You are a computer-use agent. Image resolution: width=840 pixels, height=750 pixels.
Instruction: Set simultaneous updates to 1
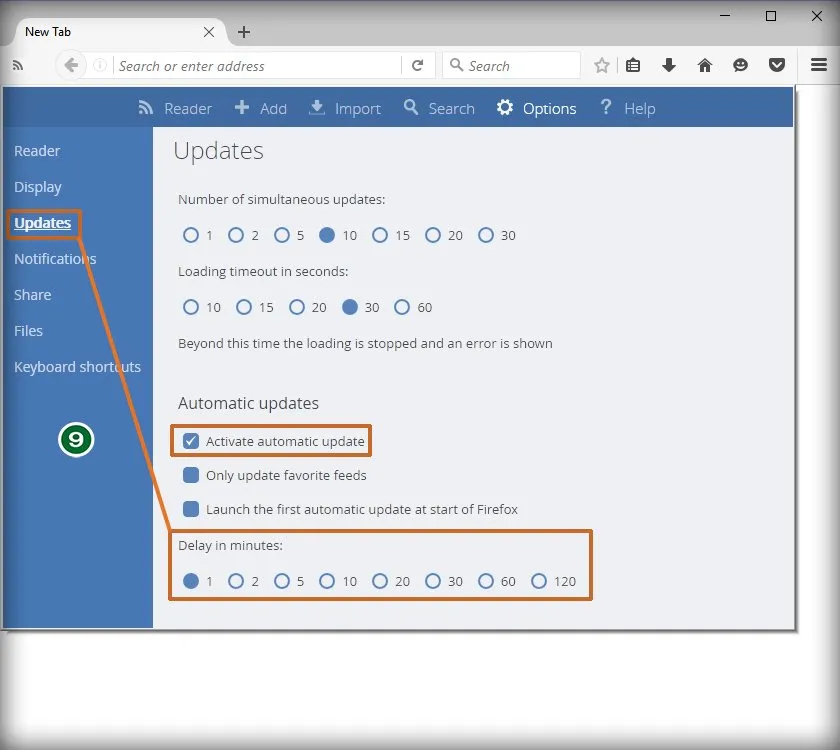[191, 235]
